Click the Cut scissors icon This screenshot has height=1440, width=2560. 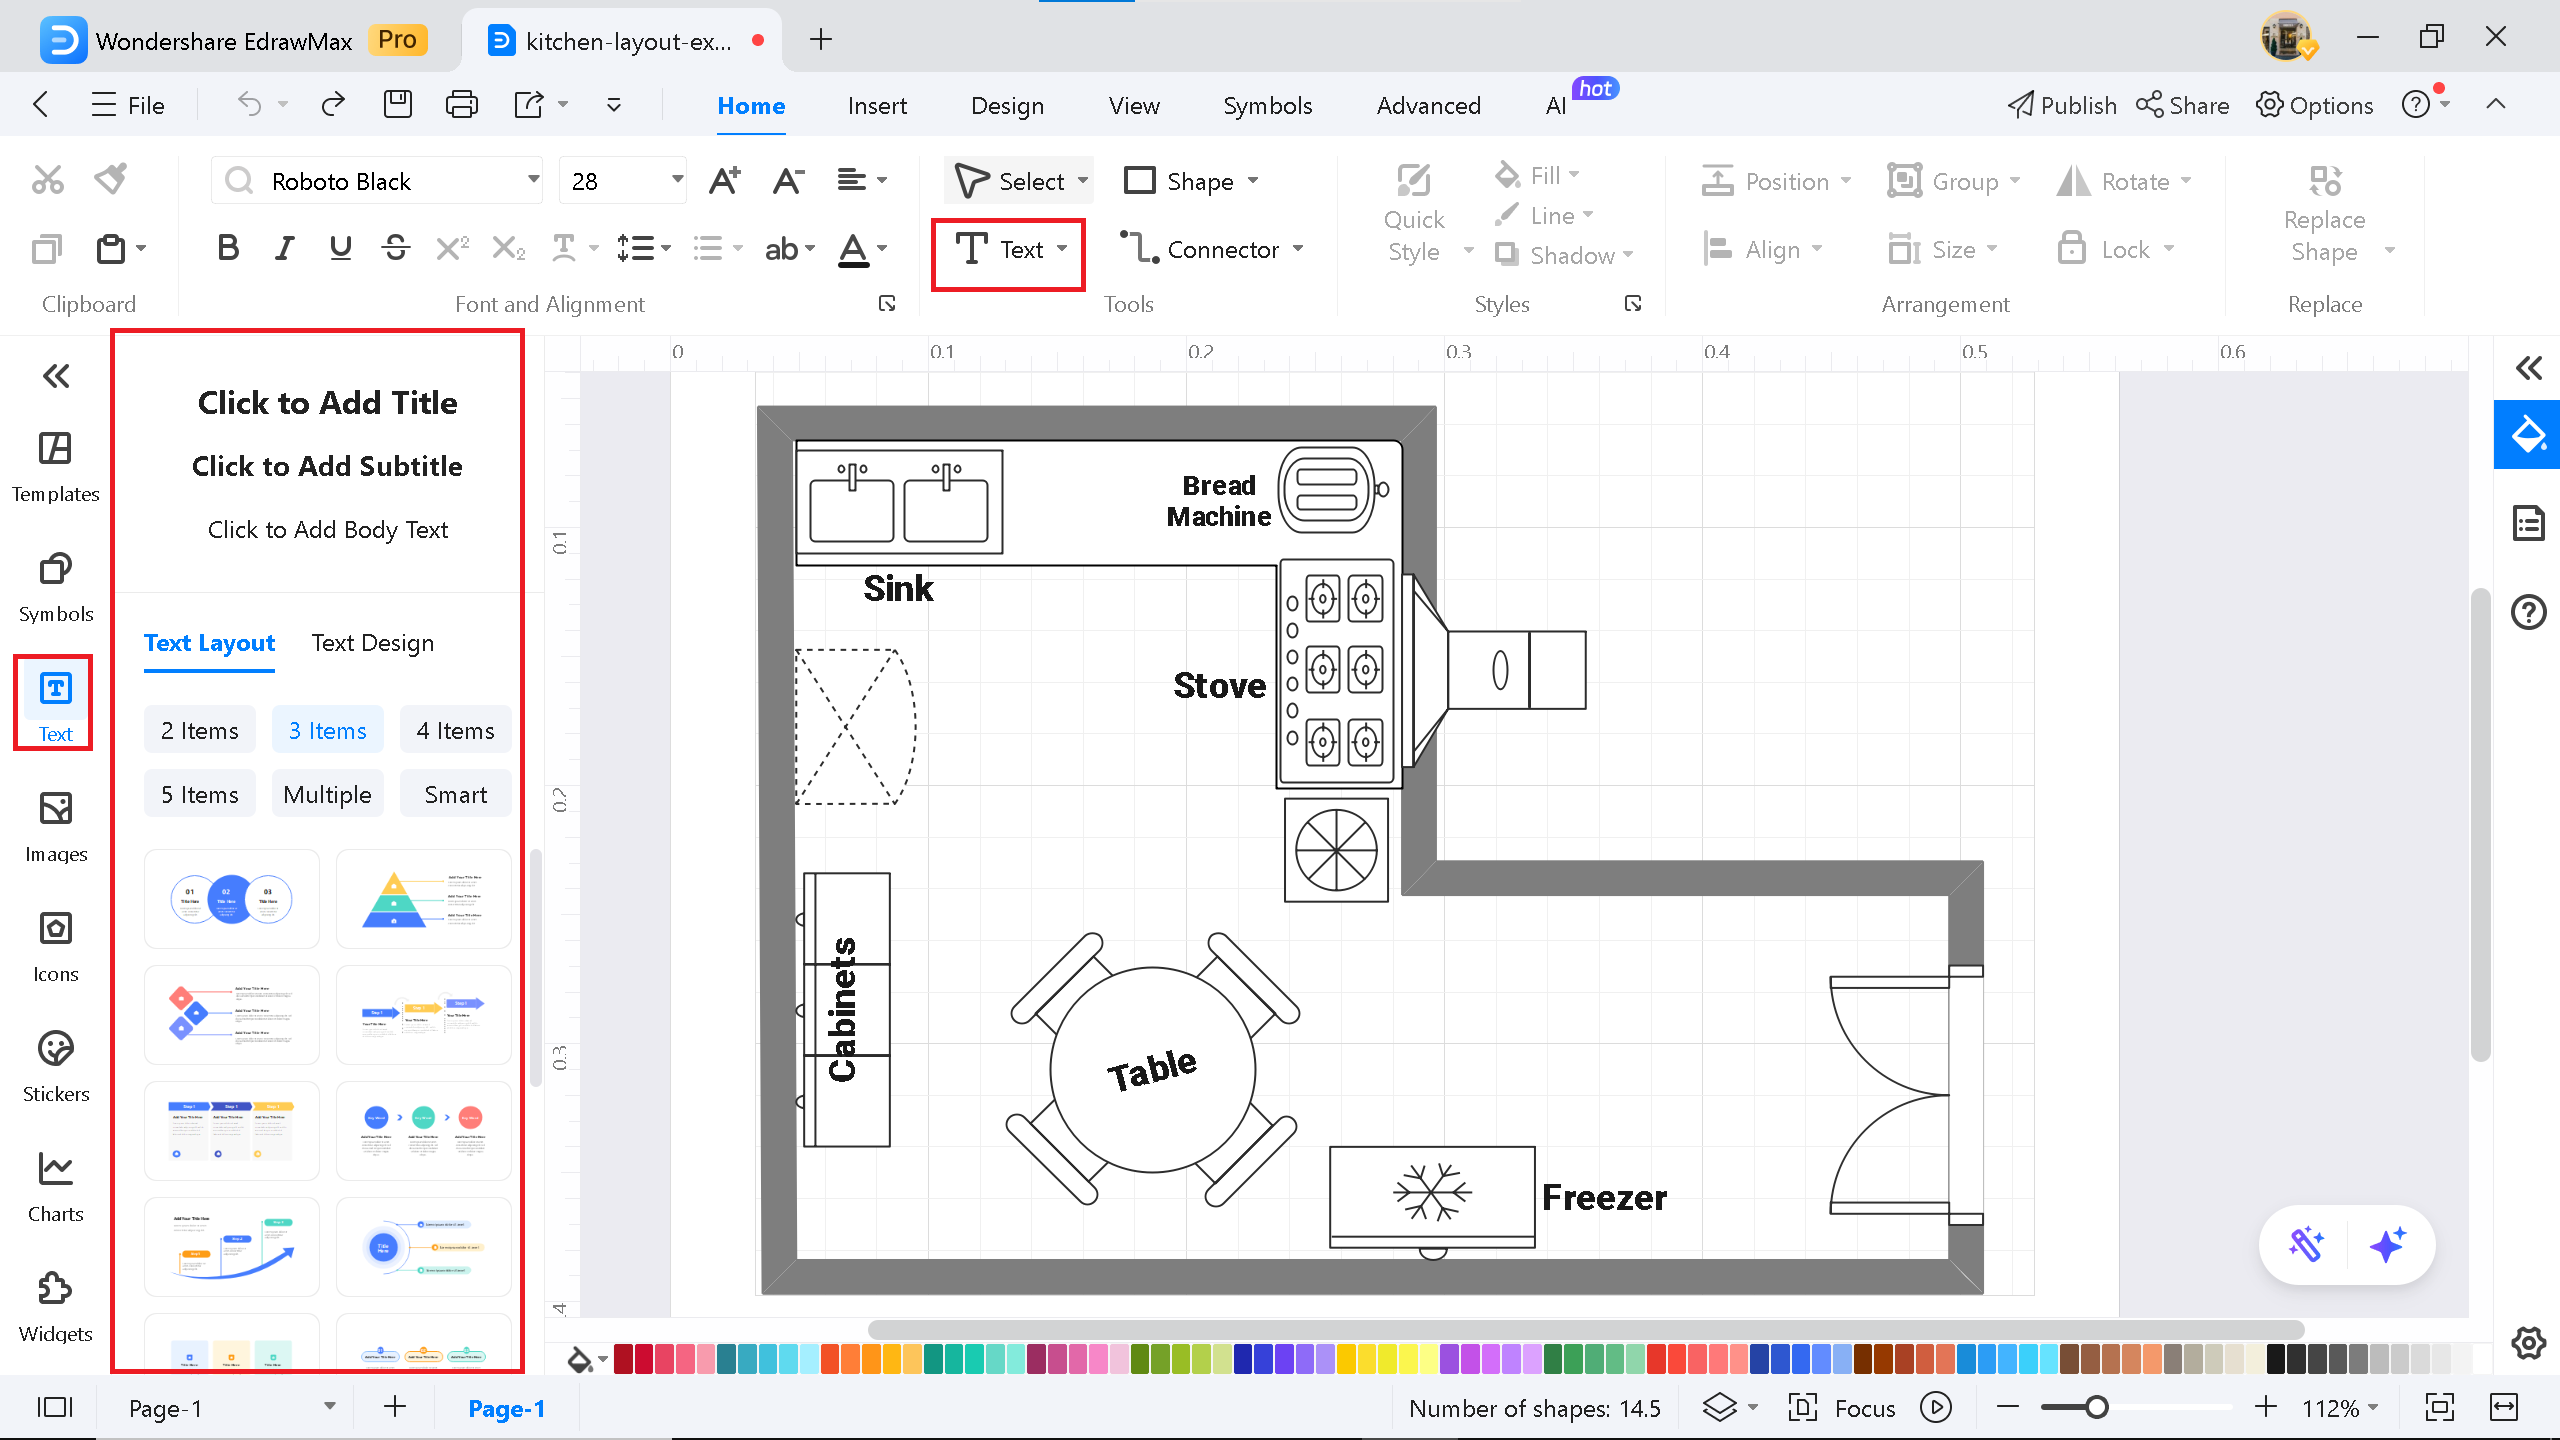click(47, 180)
